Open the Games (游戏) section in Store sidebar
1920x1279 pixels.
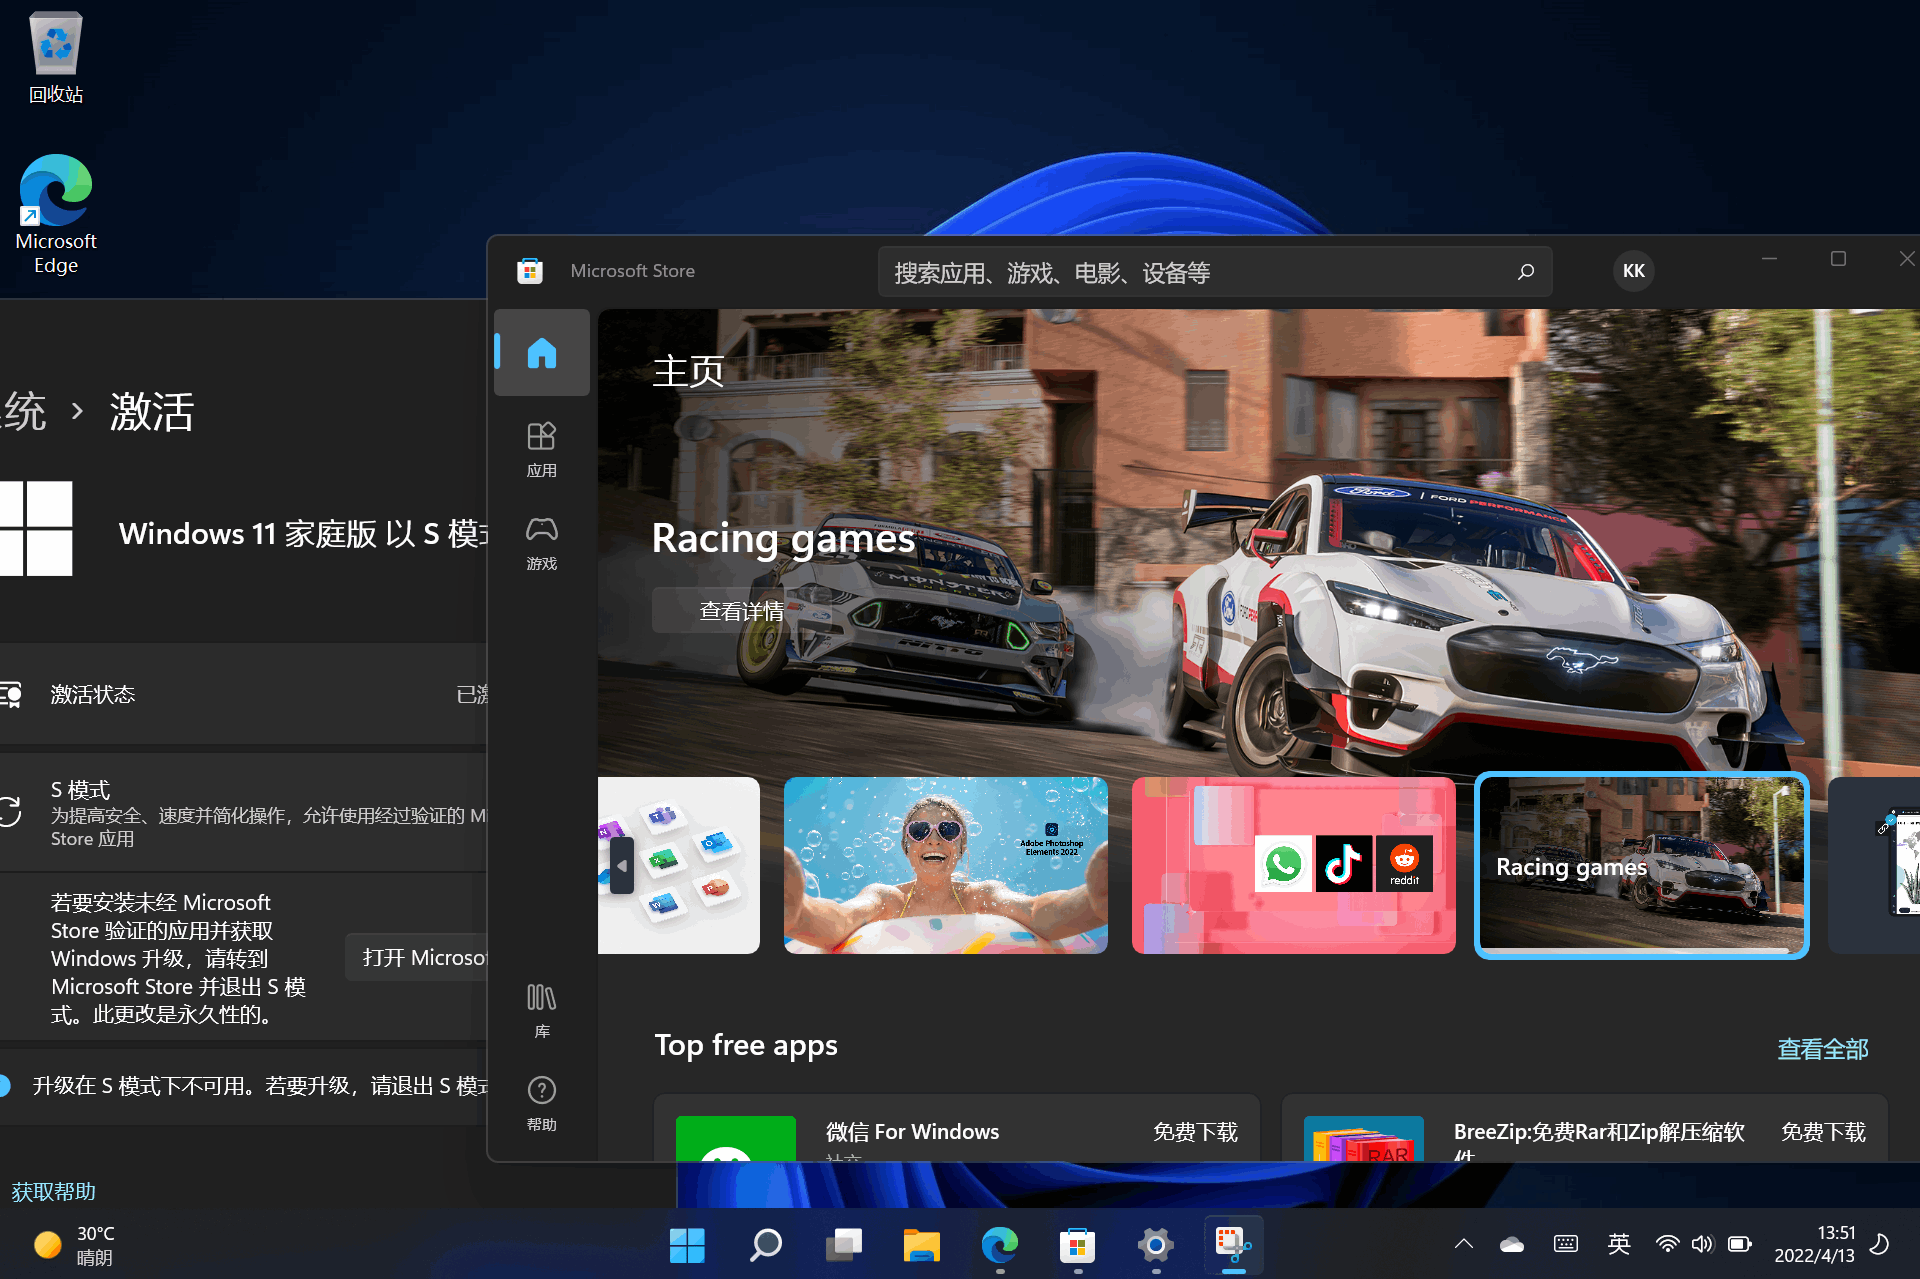(542, 542)
